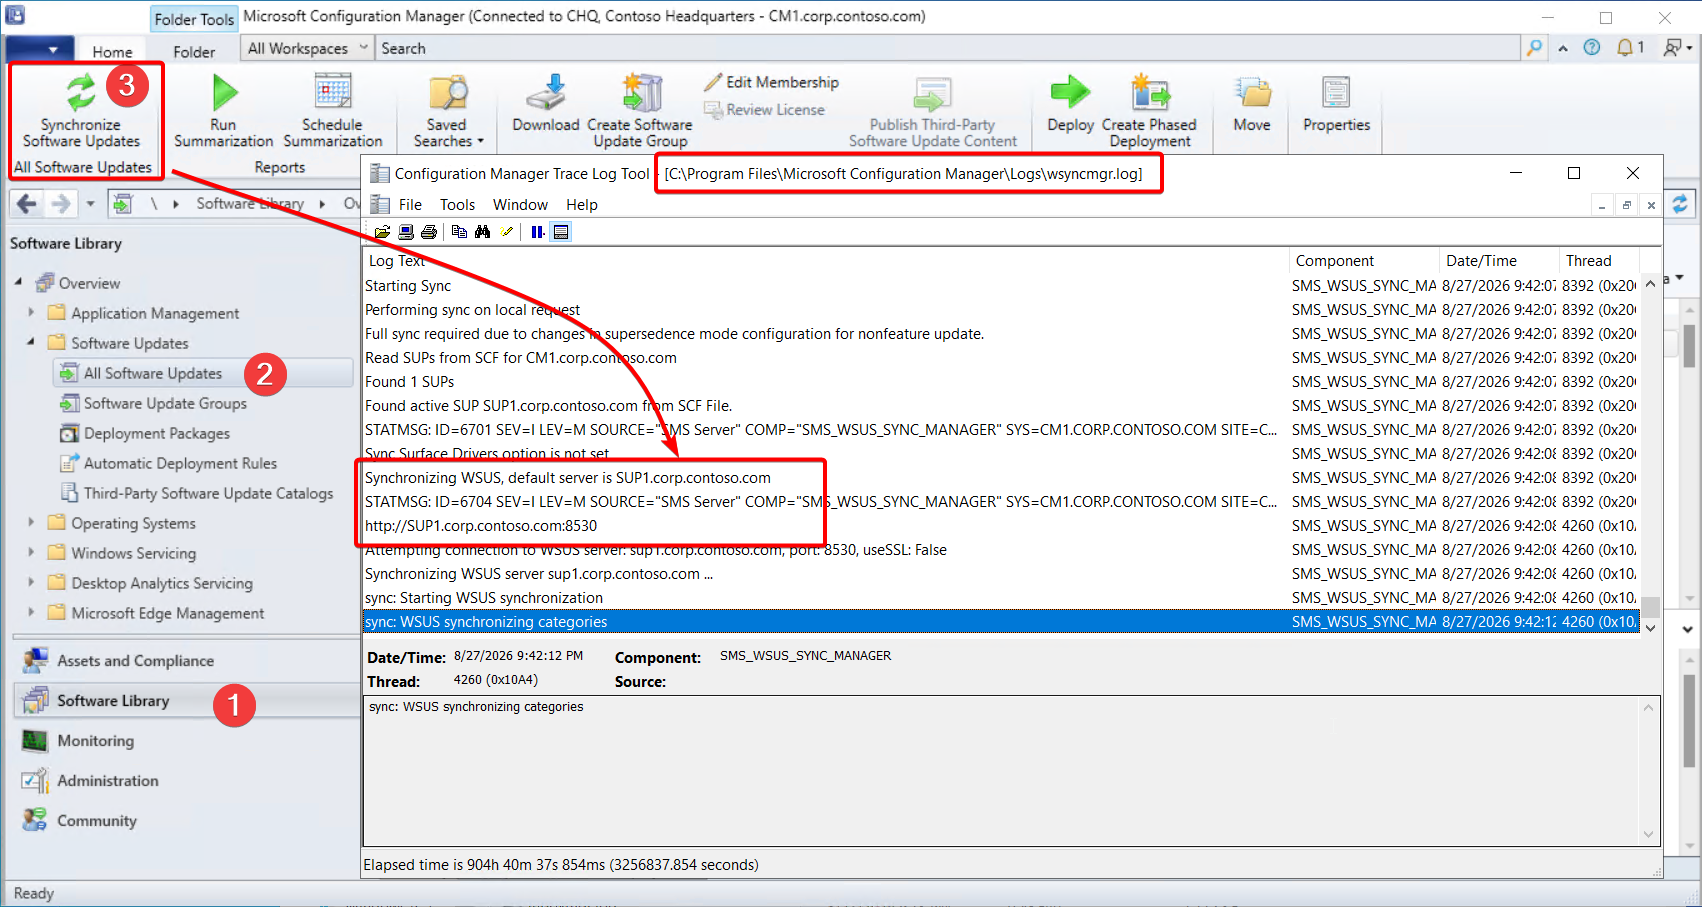
Task: Click Software Library in the breadcrumb path
Action: click(x=250, y=204)
